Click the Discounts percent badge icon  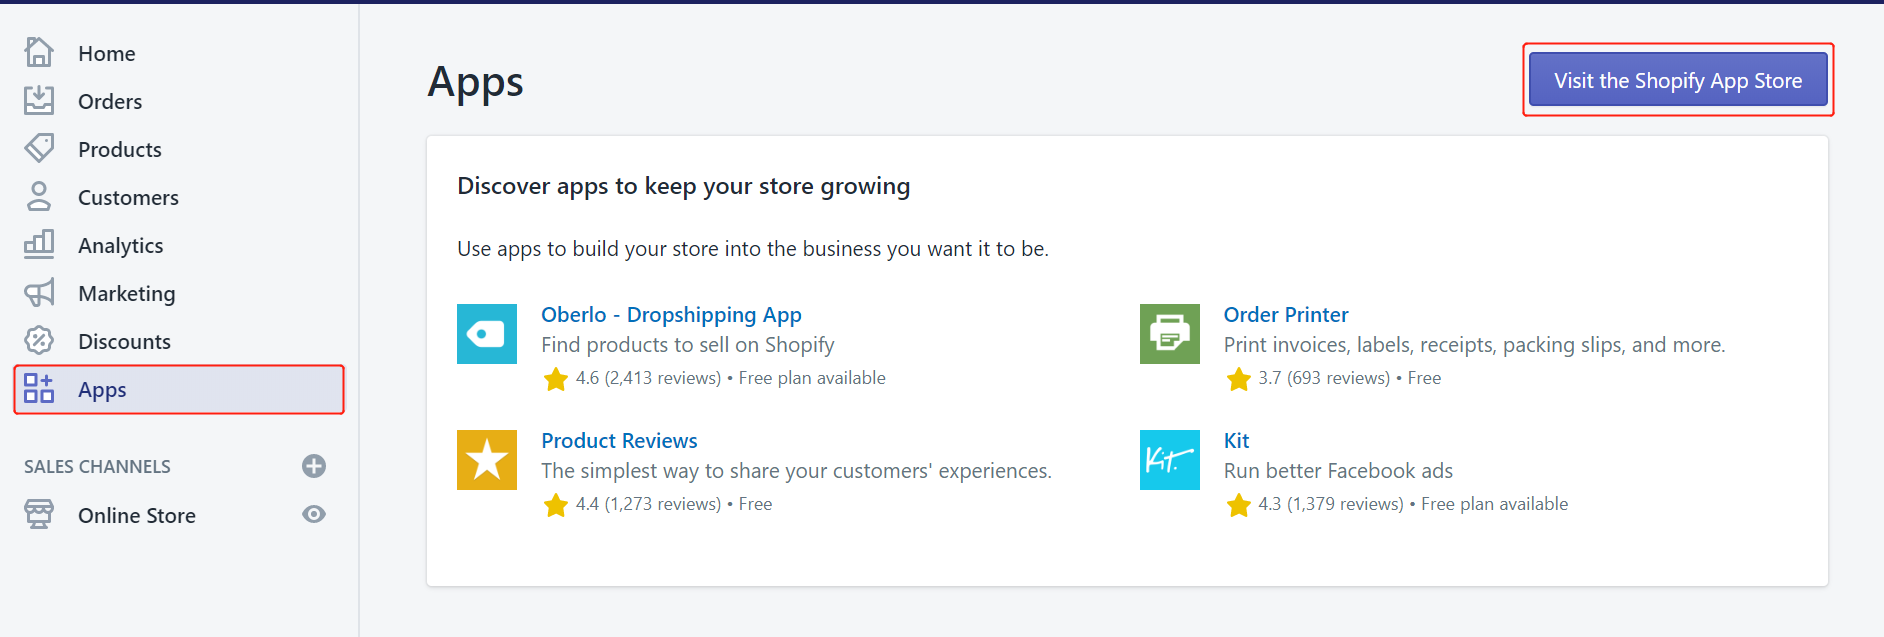tap(39, 340)
